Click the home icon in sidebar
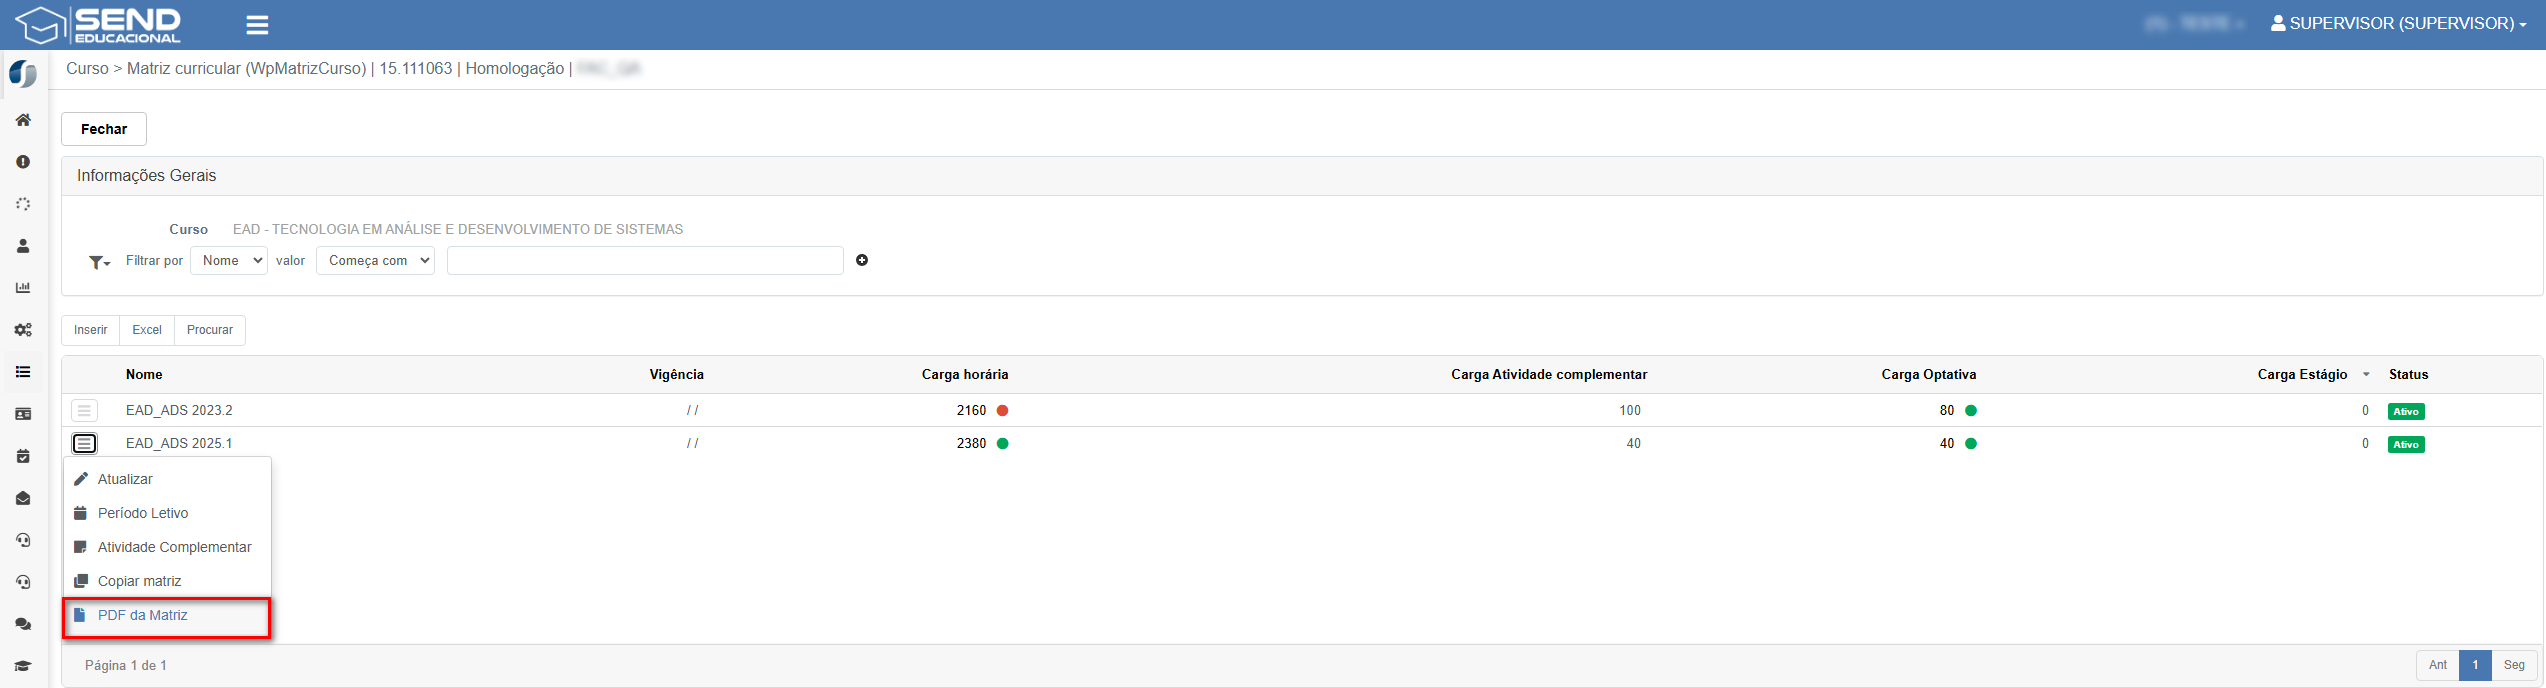This screenshot has height=688, width=2546. click(x=23, y=120)
